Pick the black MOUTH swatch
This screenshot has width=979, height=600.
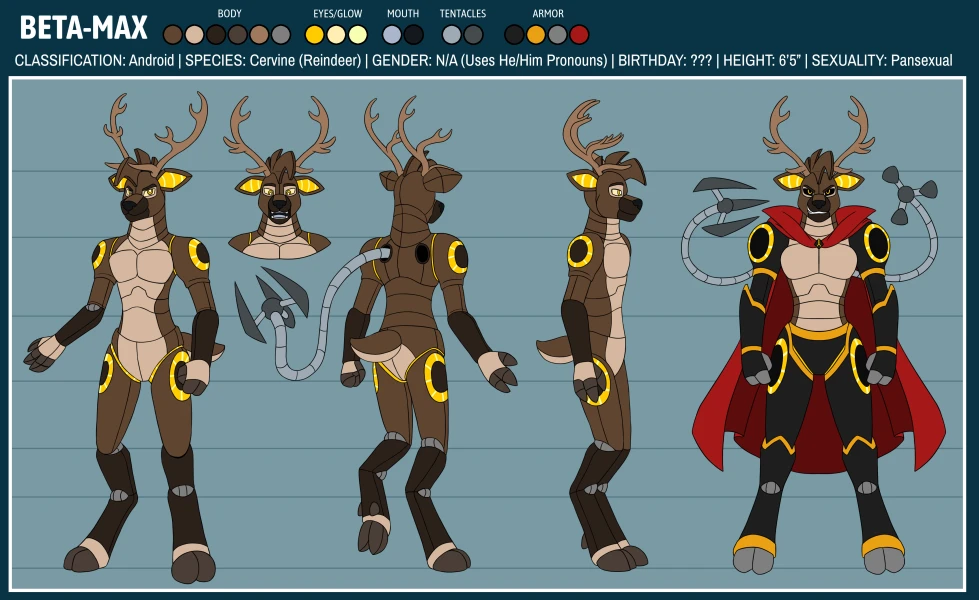(x=413, y=34)
